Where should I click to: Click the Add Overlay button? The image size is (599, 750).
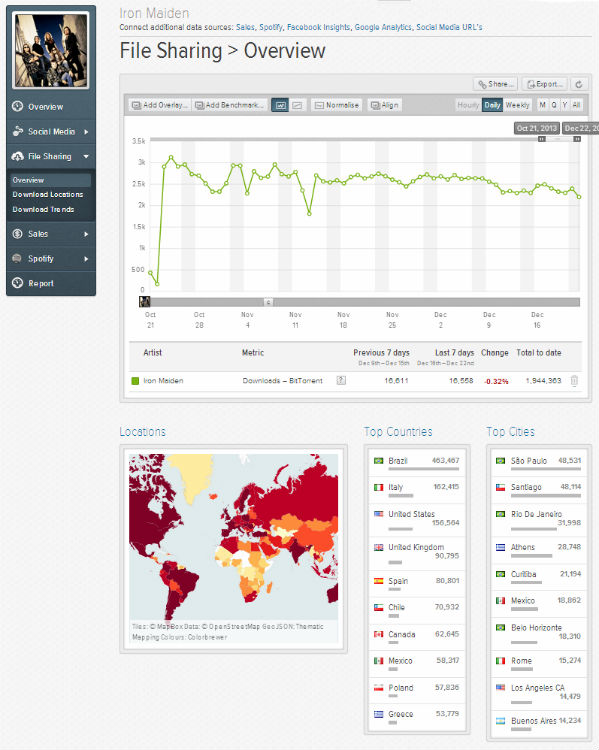[x=159, y=105]
